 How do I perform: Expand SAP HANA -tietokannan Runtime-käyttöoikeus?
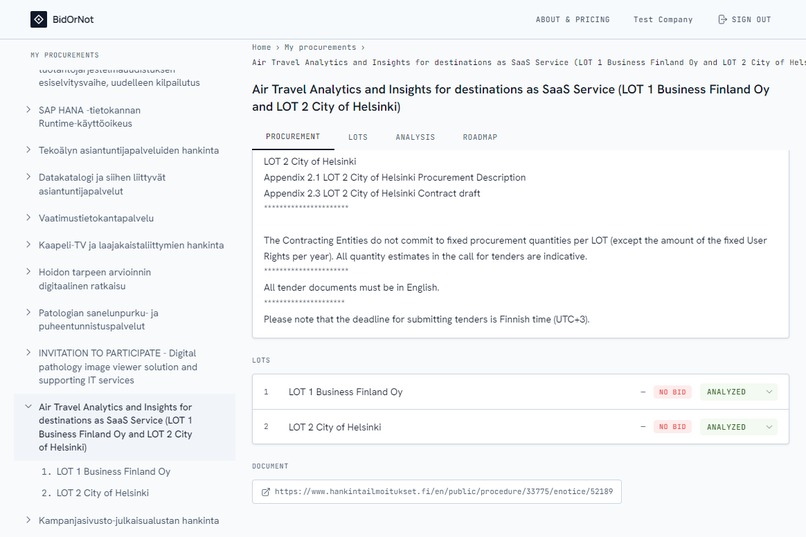pos(28,109)
